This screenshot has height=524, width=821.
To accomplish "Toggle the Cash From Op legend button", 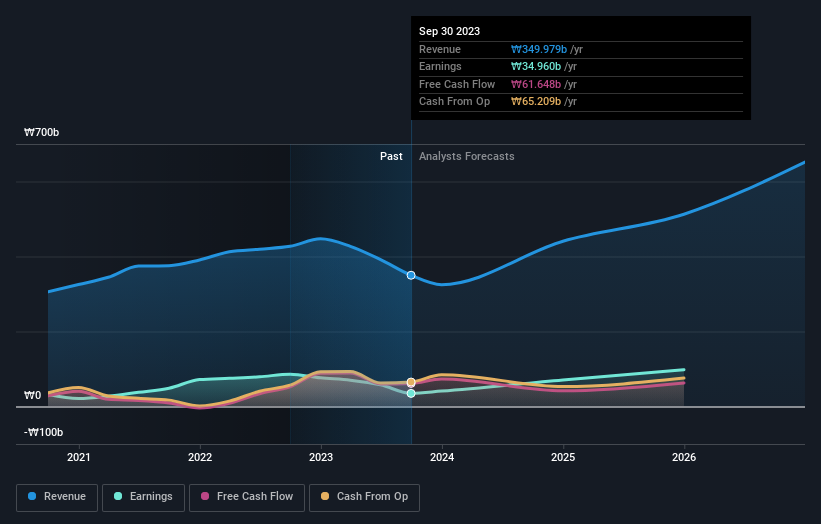I will (x=364, y=497).
